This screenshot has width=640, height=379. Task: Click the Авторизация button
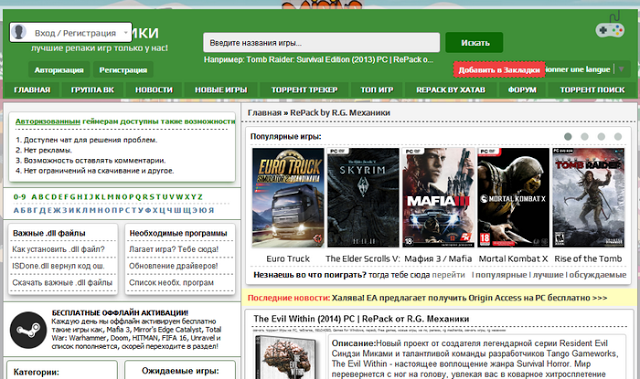pyautogui.click(x=59, y=70)
